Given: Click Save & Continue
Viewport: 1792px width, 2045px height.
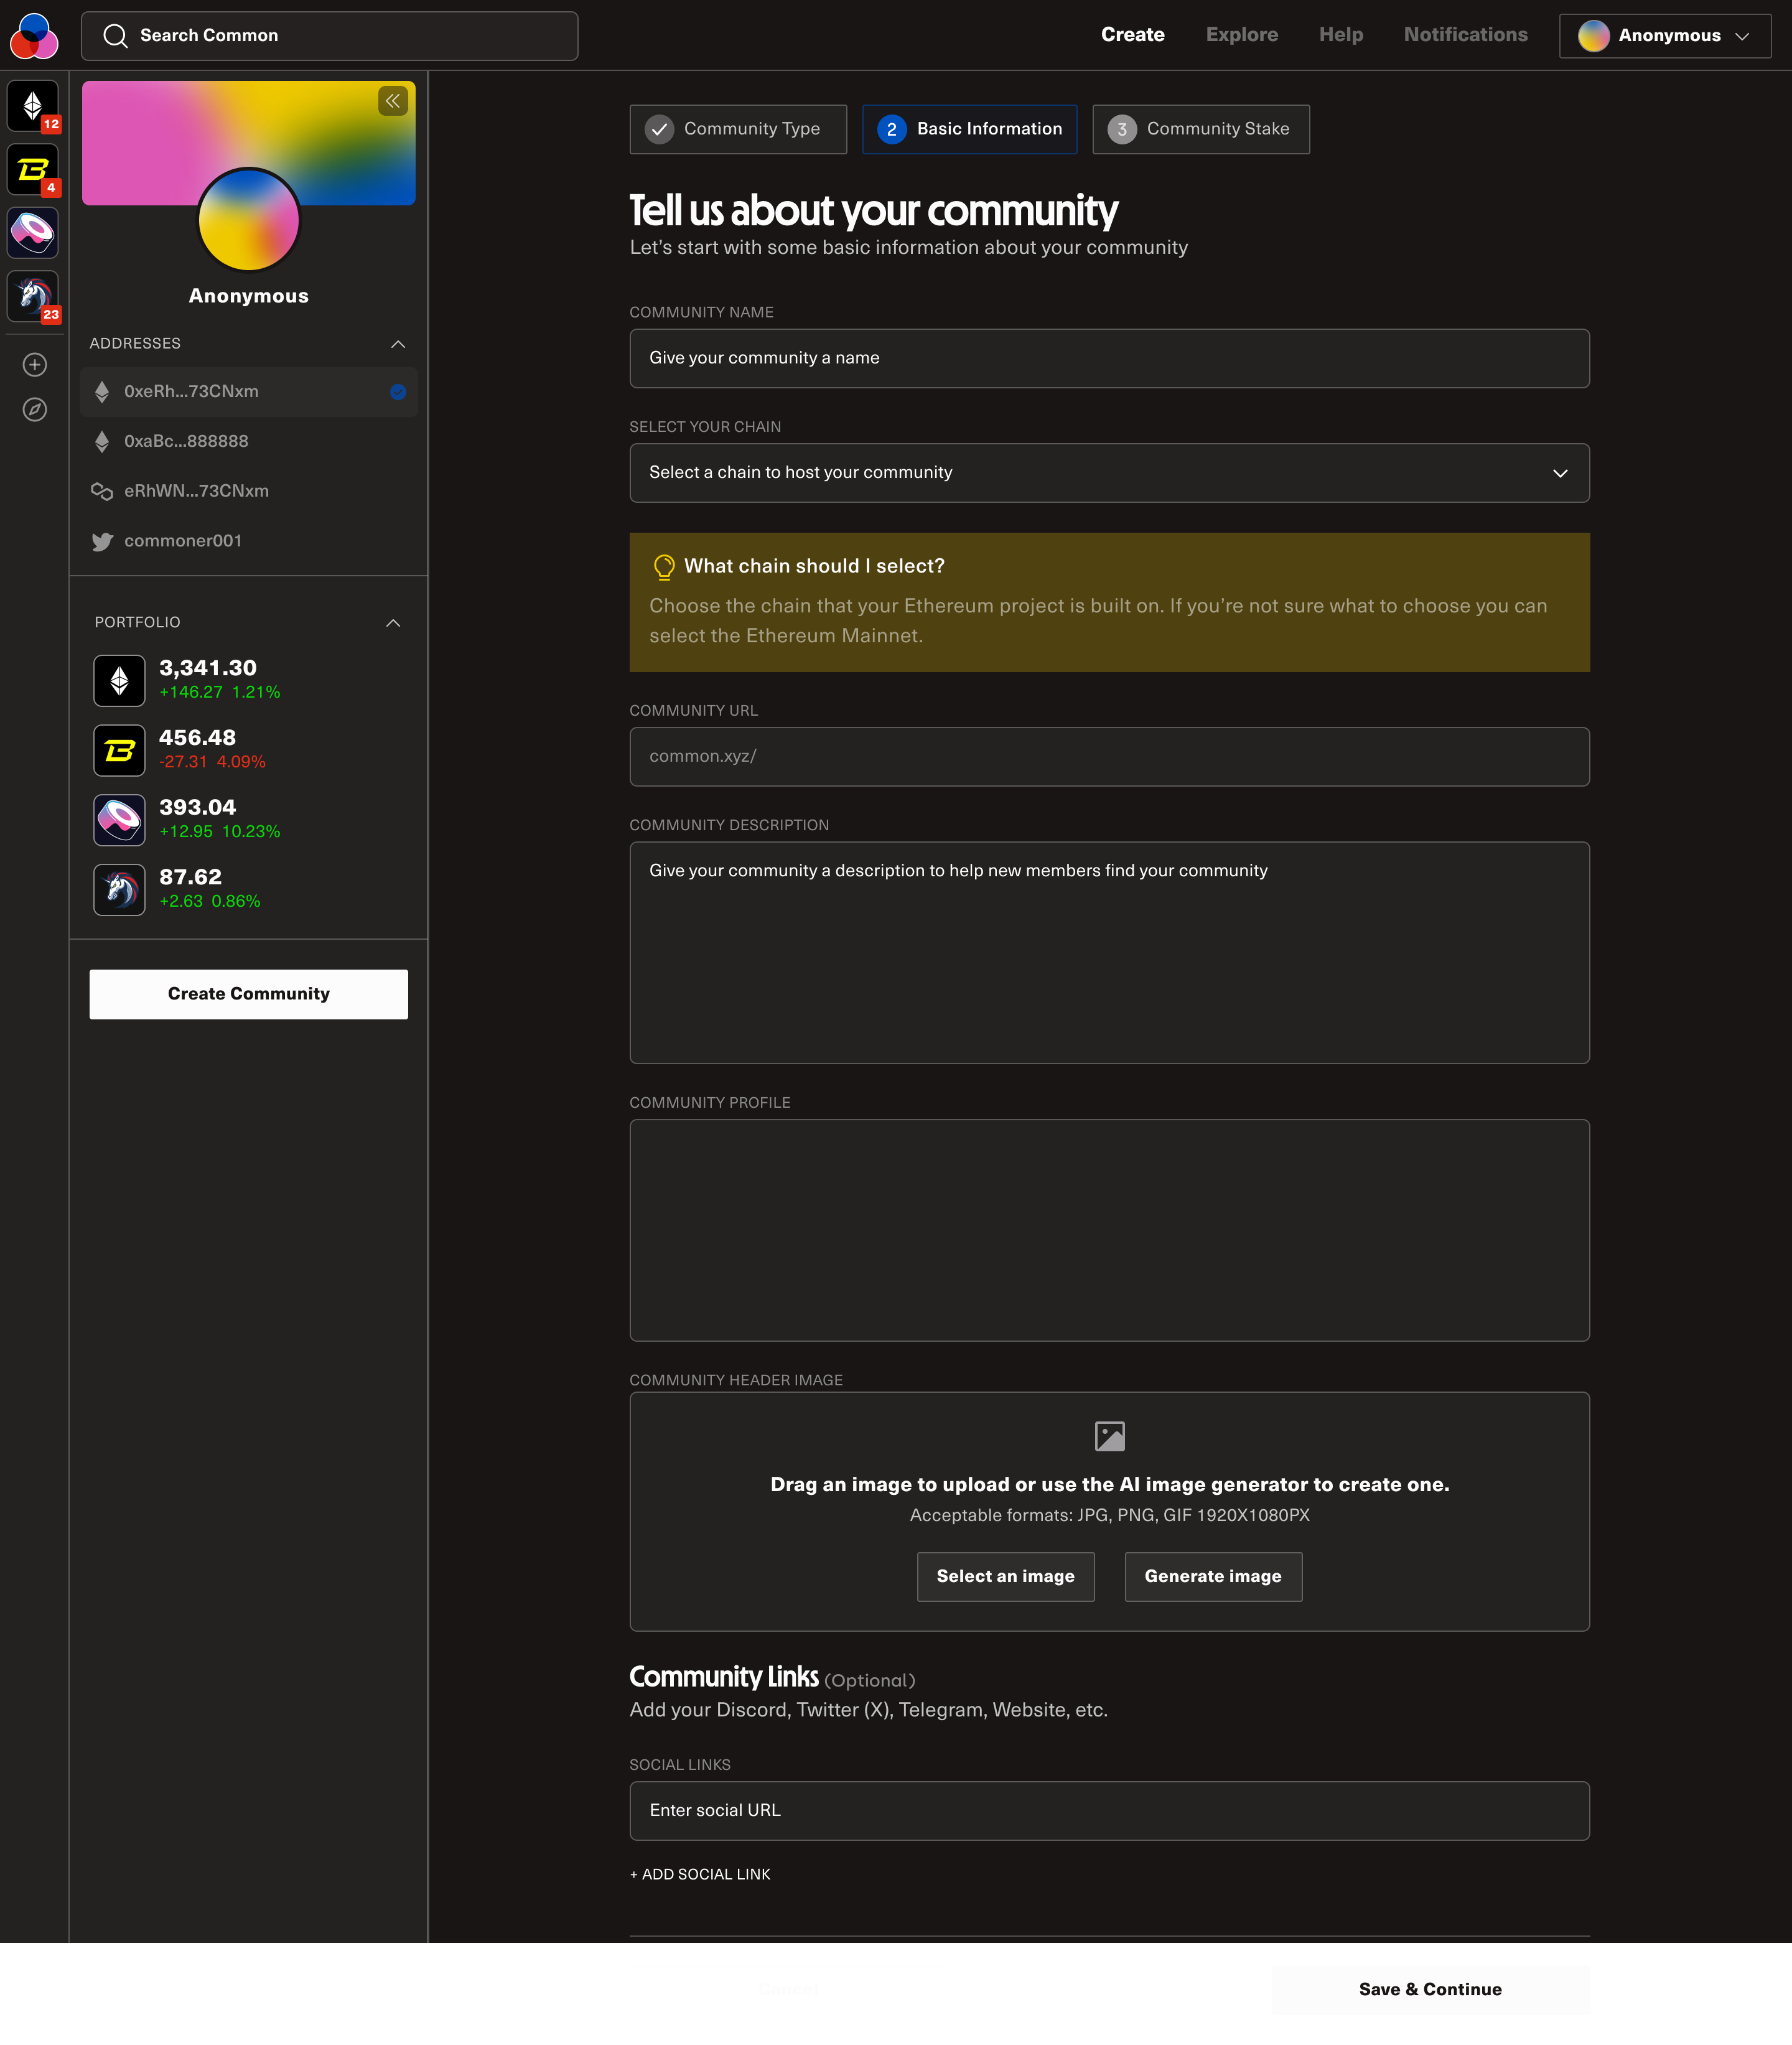Looking at the screenshot, I should tap(1429, 1989).
